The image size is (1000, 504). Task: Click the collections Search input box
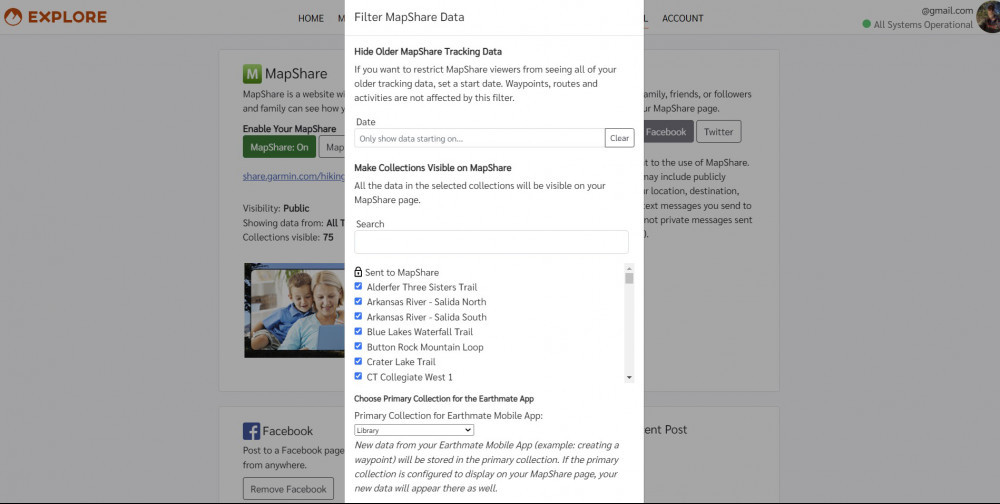coord(491,242)
